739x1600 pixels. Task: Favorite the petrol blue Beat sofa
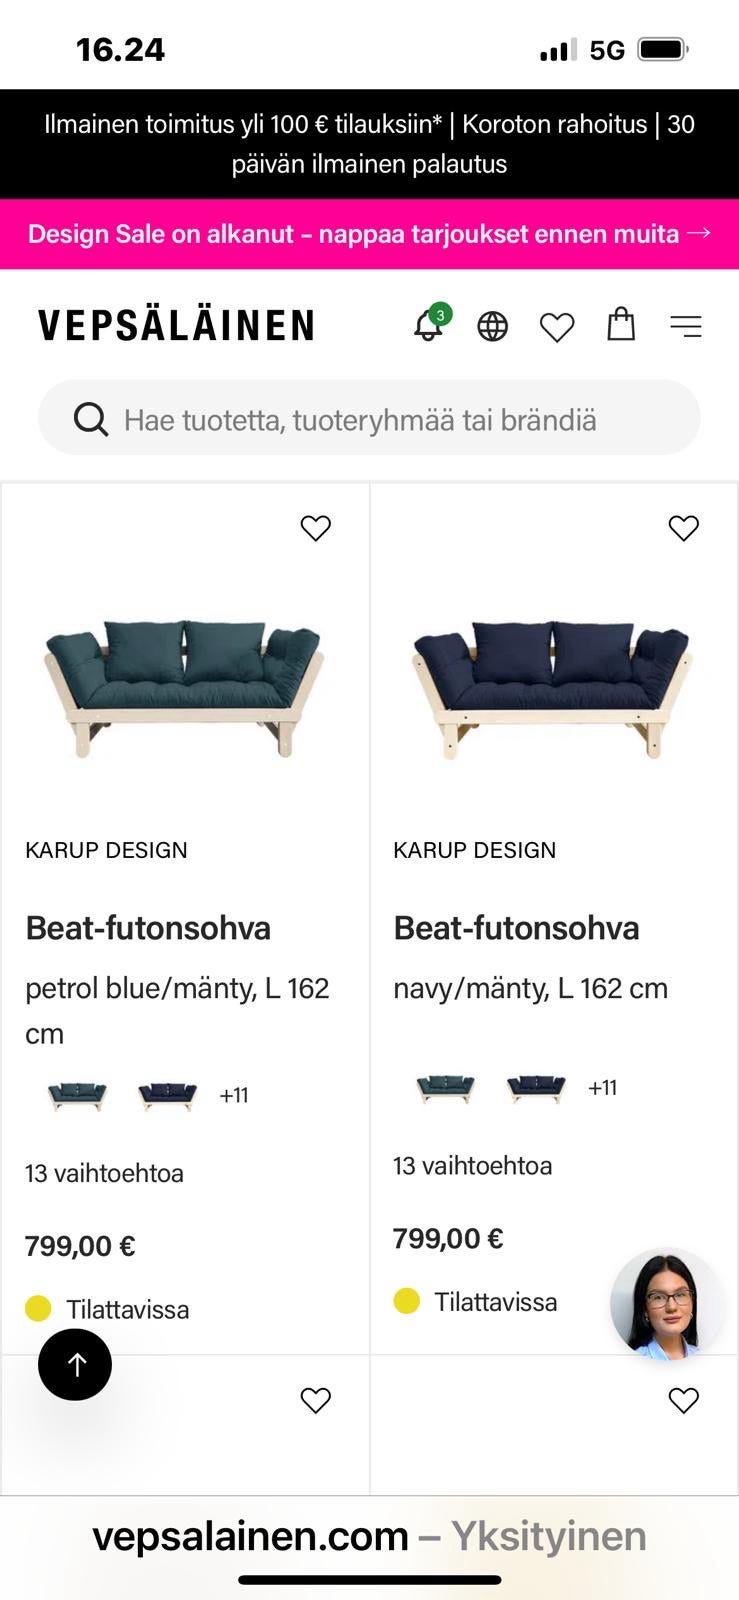pos(316,528)
